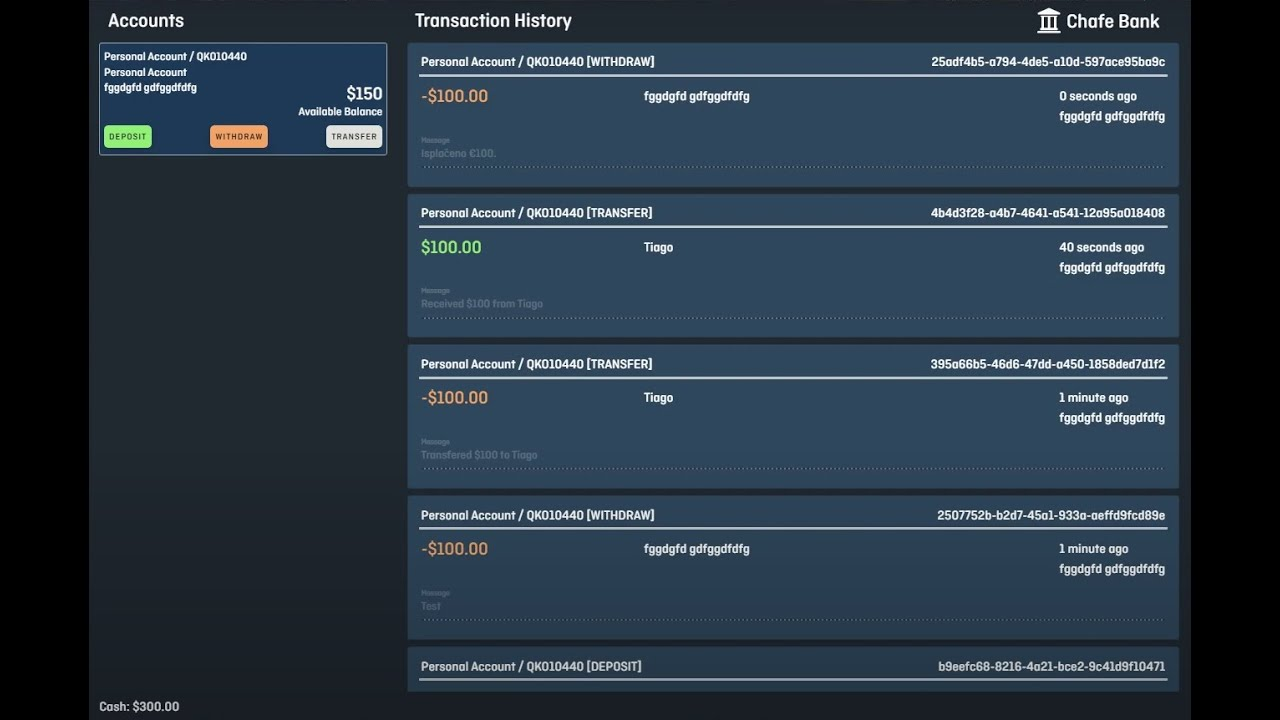The height and width of the screenshot is (720, 1280).
Task: Click the $150 available balance amount
Action: pos(364,94)
